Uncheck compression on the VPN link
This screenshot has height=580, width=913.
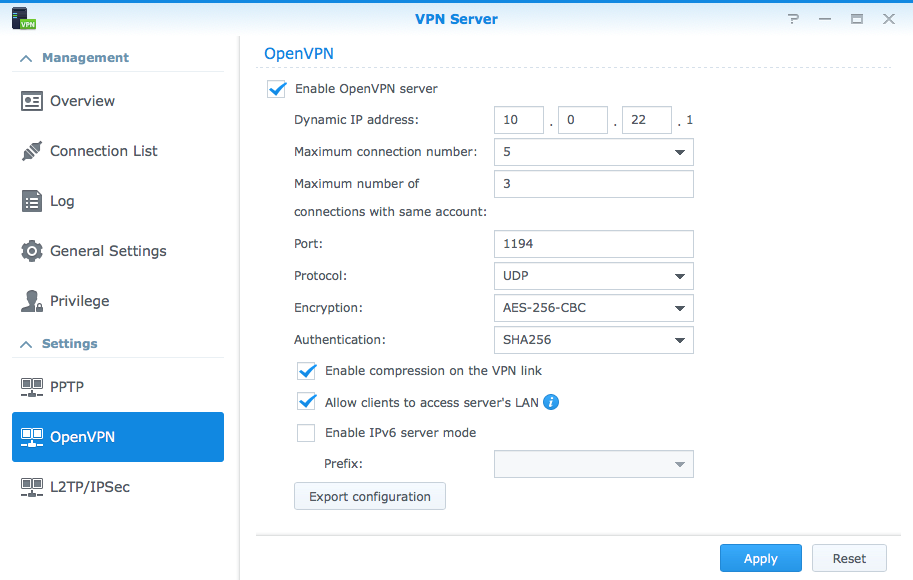[x=306, y=370]
